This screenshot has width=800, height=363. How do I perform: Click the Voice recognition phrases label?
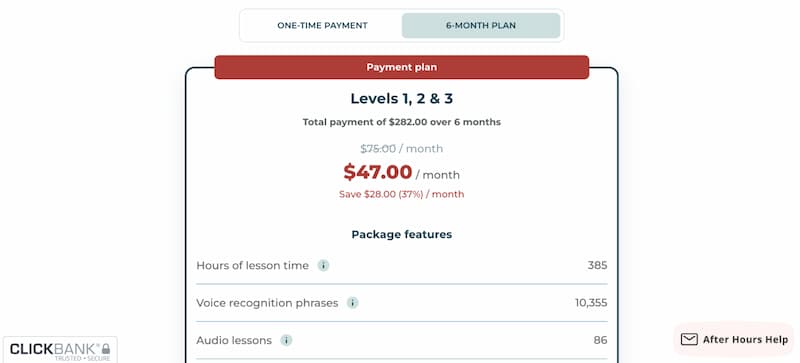pos(267,303)
